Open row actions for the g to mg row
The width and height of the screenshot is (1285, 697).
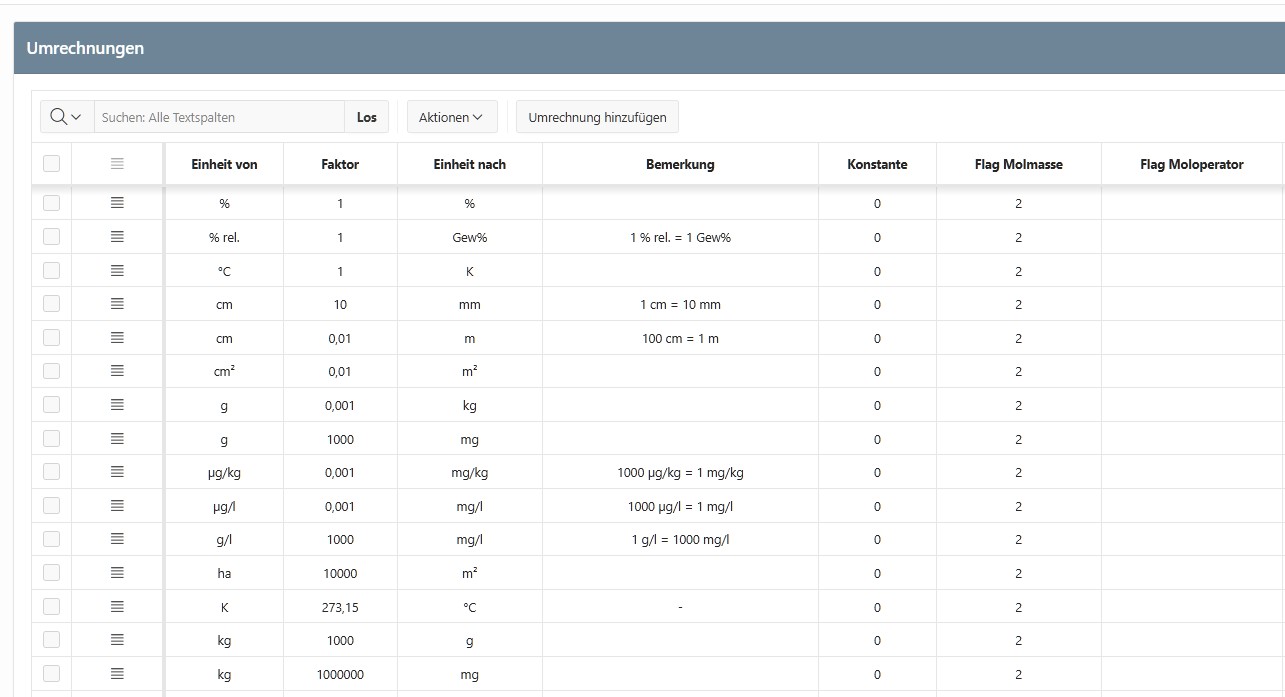[117, 439]
